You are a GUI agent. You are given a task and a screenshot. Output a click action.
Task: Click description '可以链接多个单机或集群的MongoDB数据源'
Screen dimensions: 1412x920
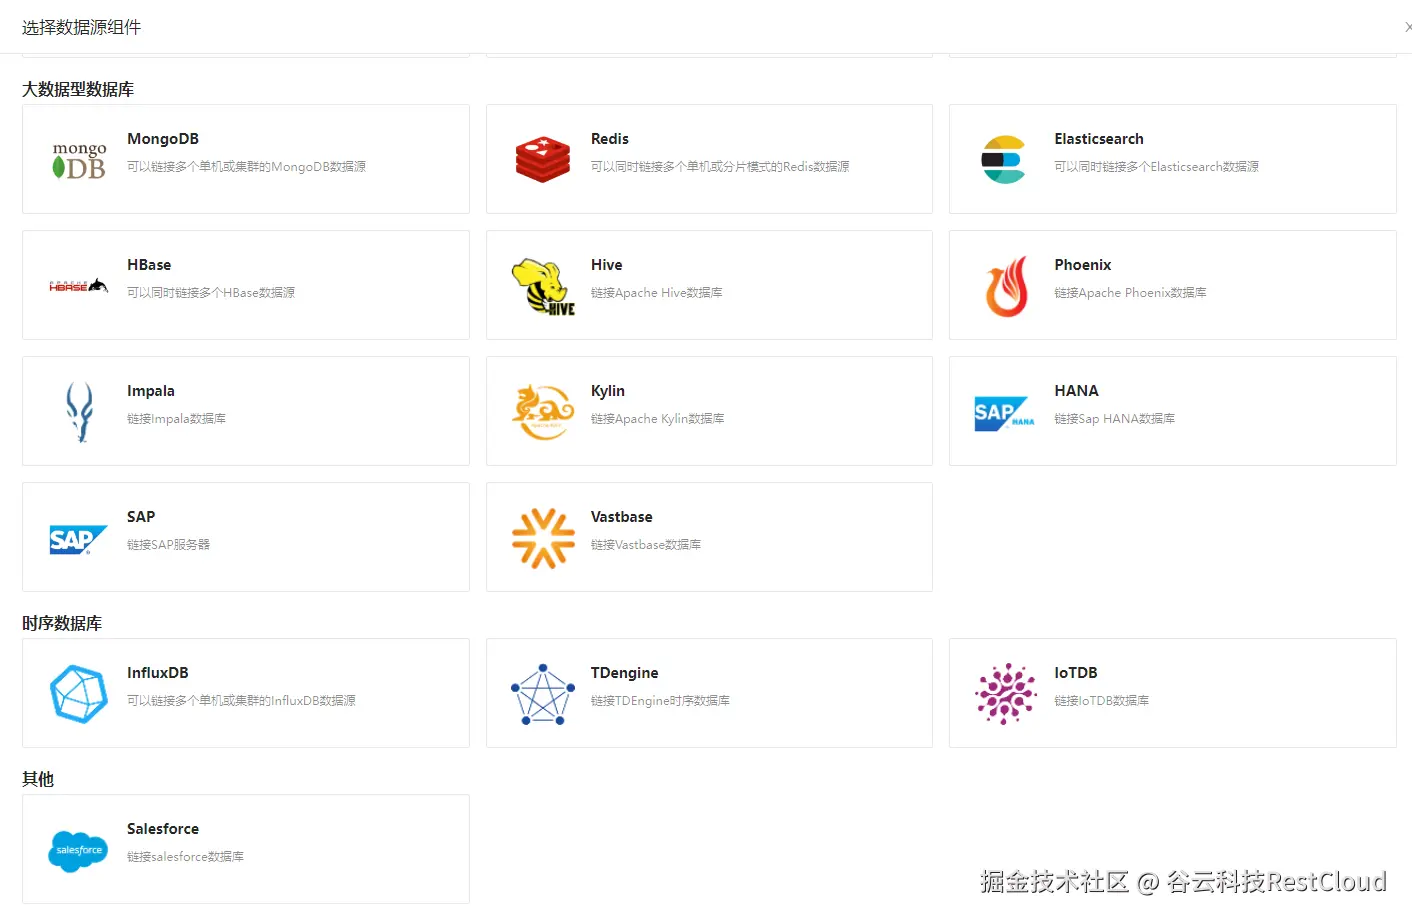point(246,167)
